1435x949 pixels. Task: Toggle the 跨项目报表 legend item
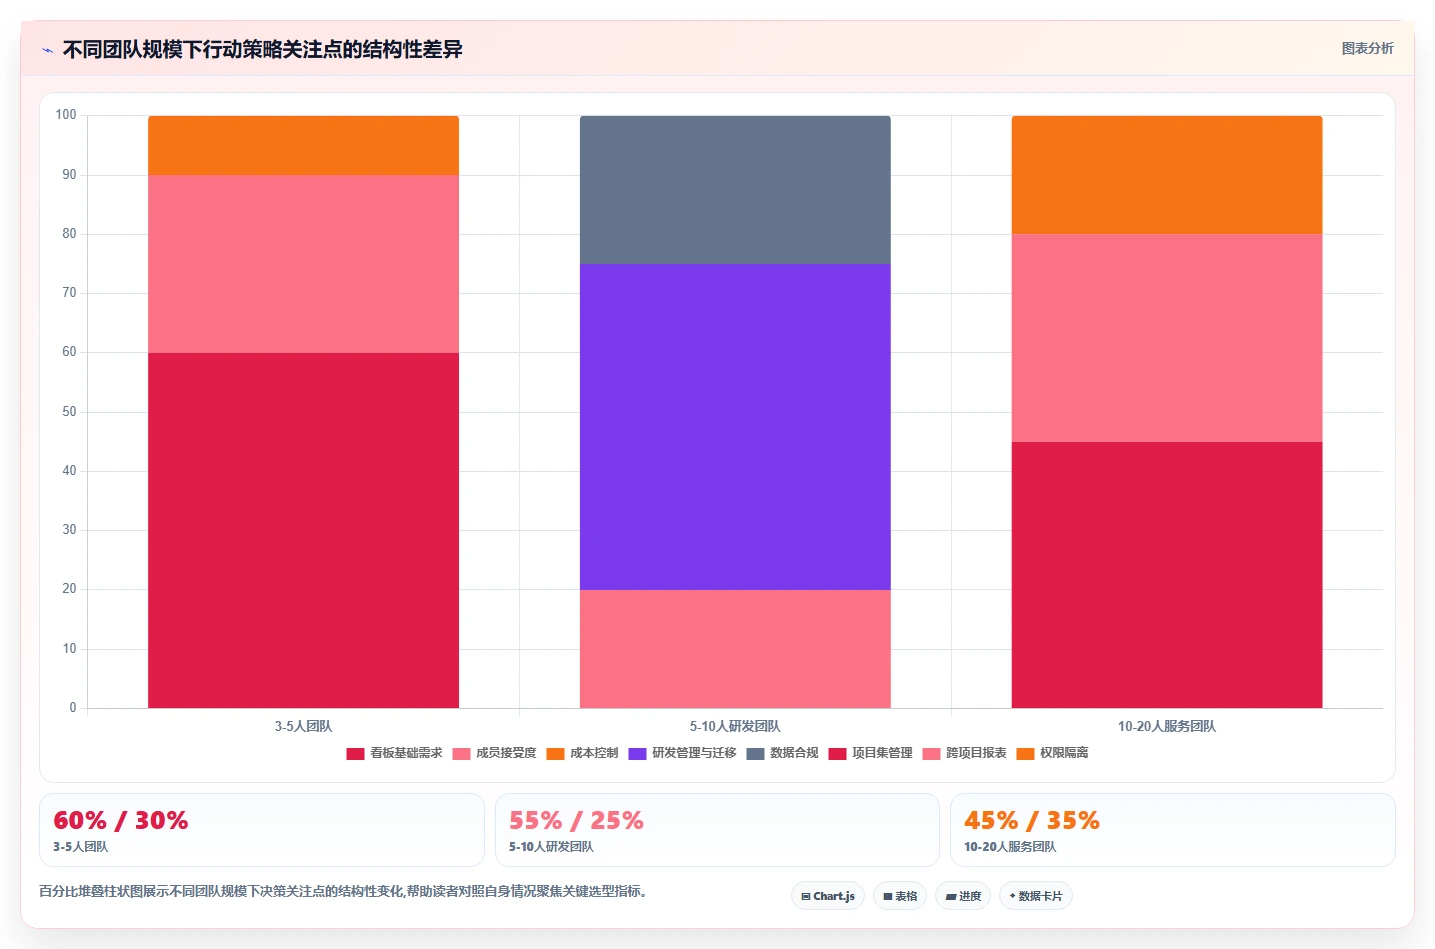(964, 753)
